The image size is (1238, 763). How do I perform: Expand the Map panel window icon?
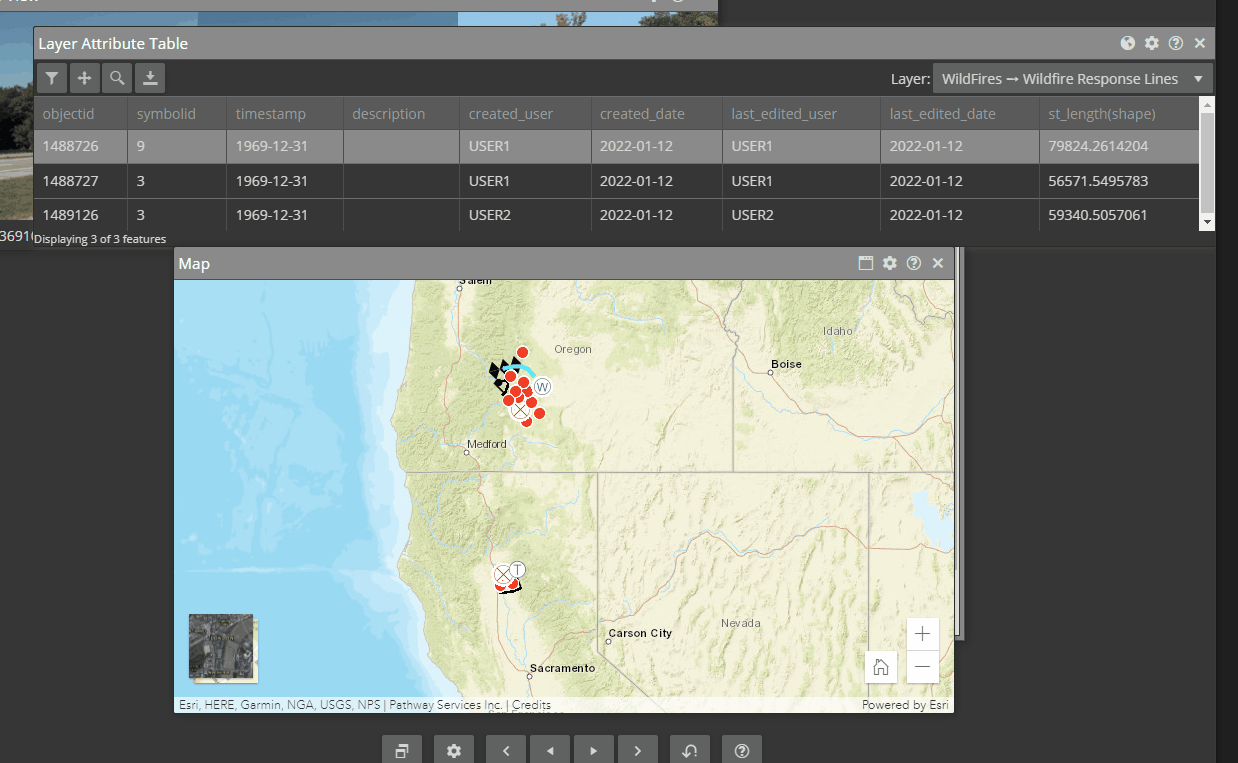(866, 263)
